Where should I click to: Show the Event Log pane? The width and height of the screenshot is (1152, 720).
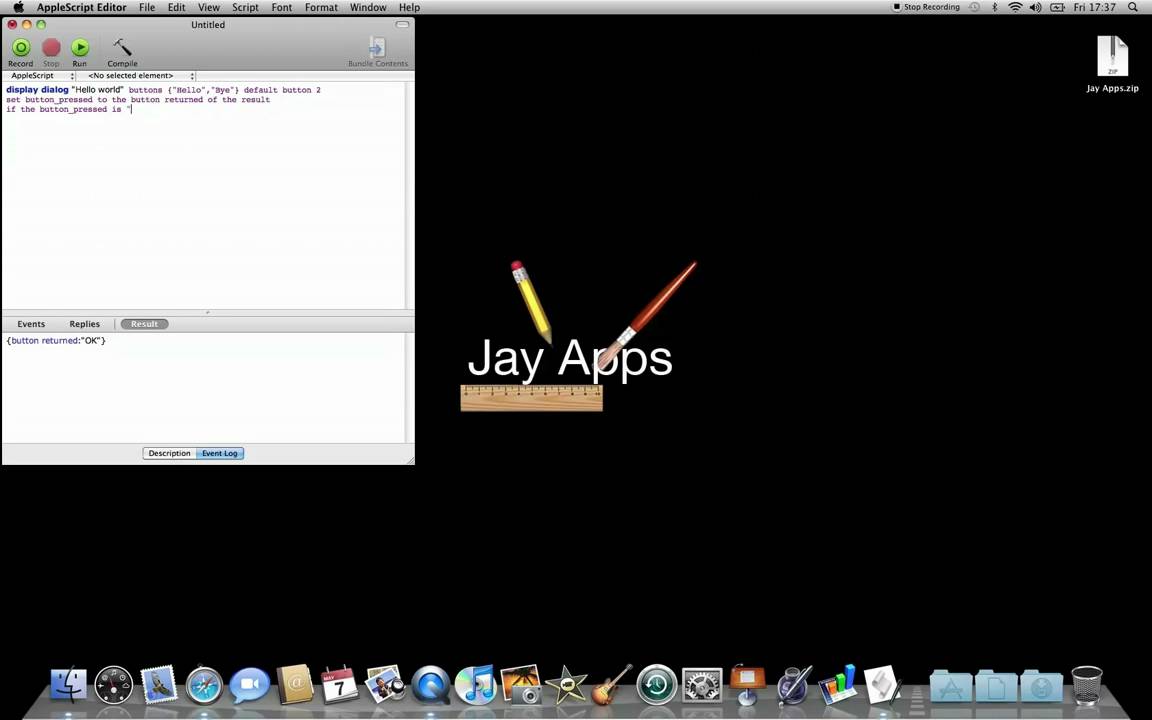pos(220,453)
